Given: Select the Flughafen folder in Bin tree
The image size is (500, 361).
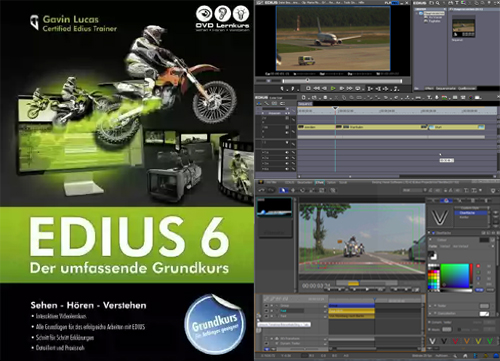Looking at the screenshot, I should click(434, 21).
